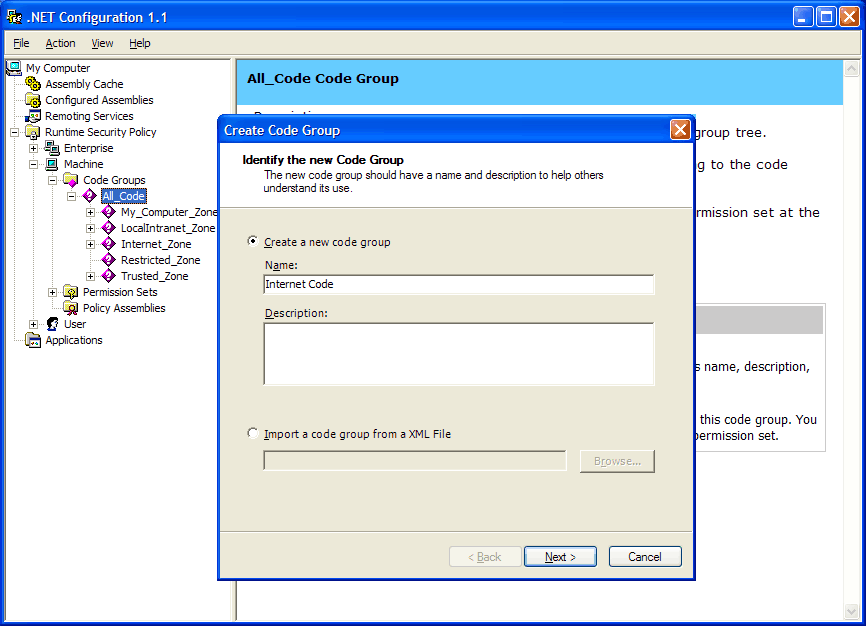This screenshot has width=866, height=626.
Task: Click the Applications icon in tree
Action: (33, 340)
